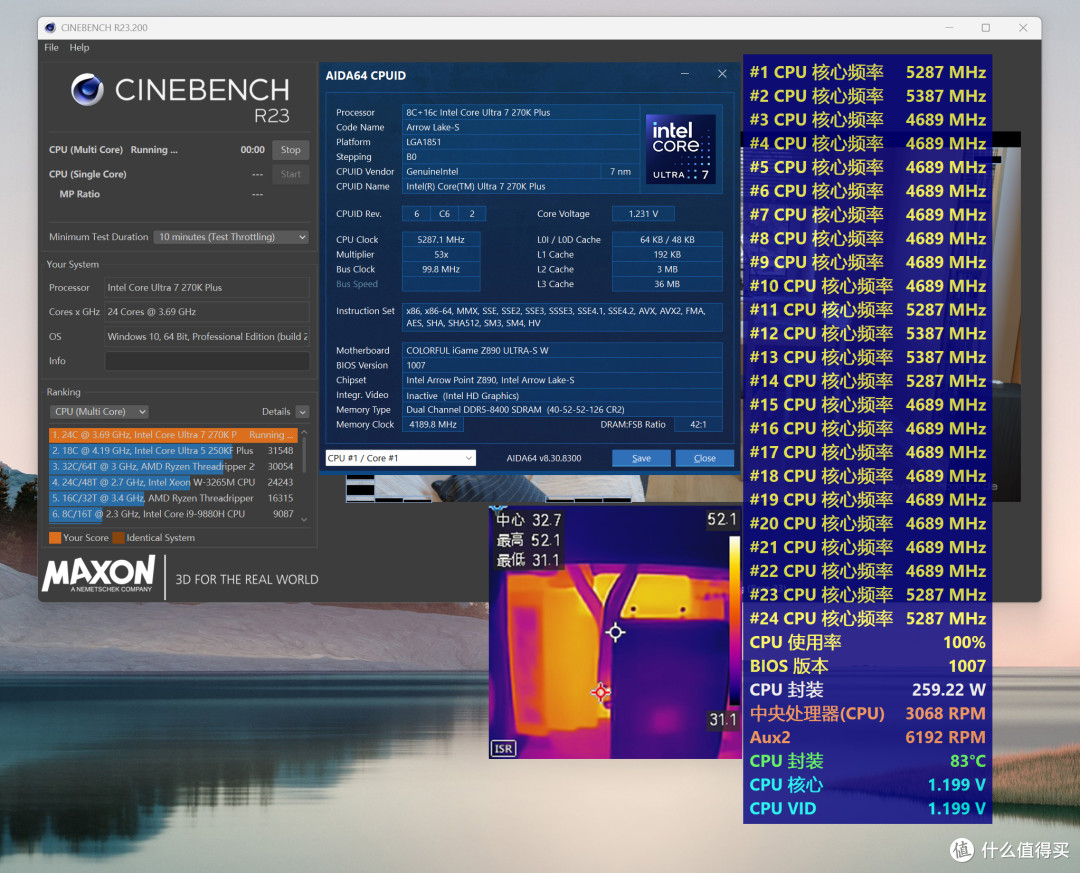Open the File menu in Cinebench
Image resolution: width=1080 pixels, height=873 pixels.
(51, 48)
